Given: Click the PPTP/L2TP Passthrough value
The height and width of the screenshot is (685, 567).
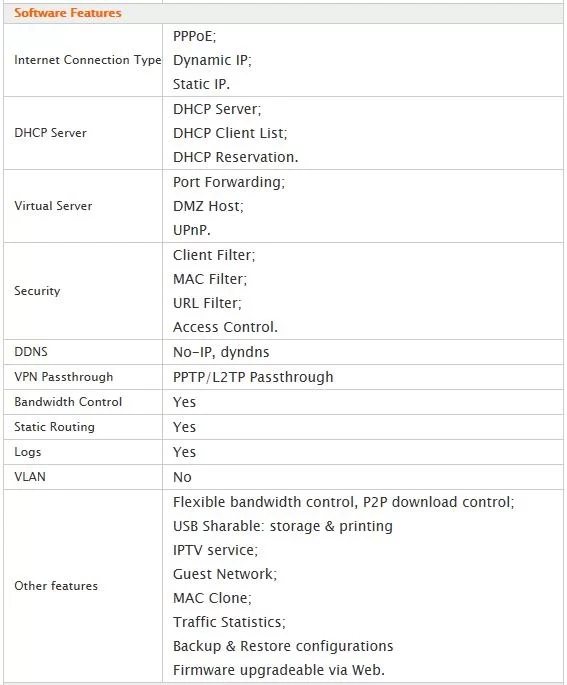Looking at the screenshot, I should pyautogui.click(x=253, y=377).
